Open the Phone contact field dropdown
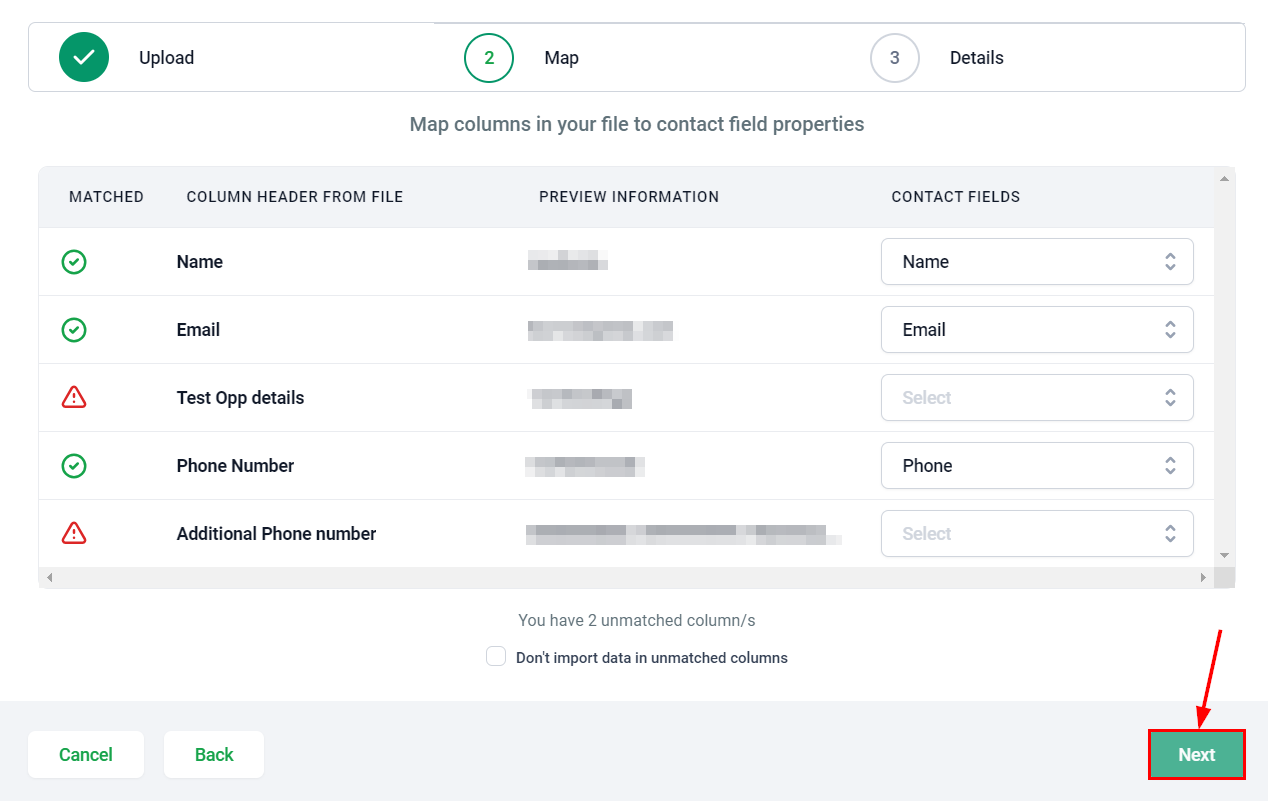This screenshot has width=1268, height=801. click(x=1036, y=466)
